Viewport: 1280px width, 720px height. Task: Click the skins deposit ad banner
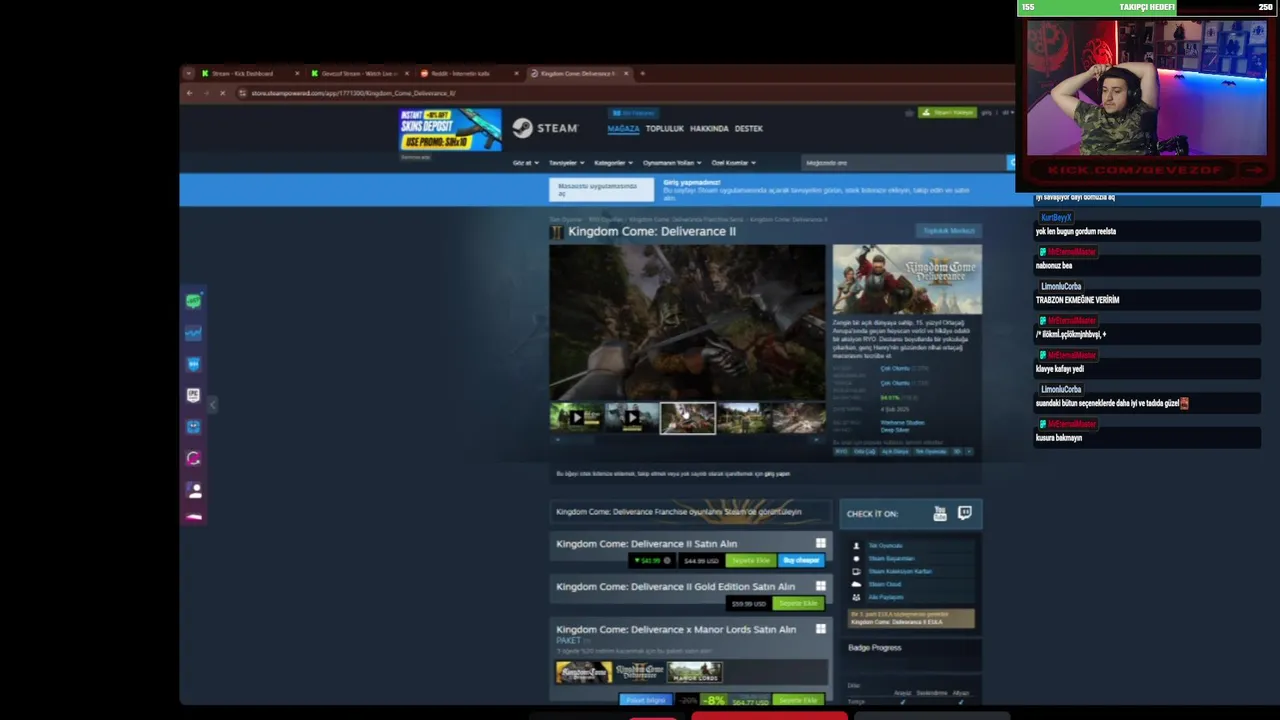pos(450,130)
